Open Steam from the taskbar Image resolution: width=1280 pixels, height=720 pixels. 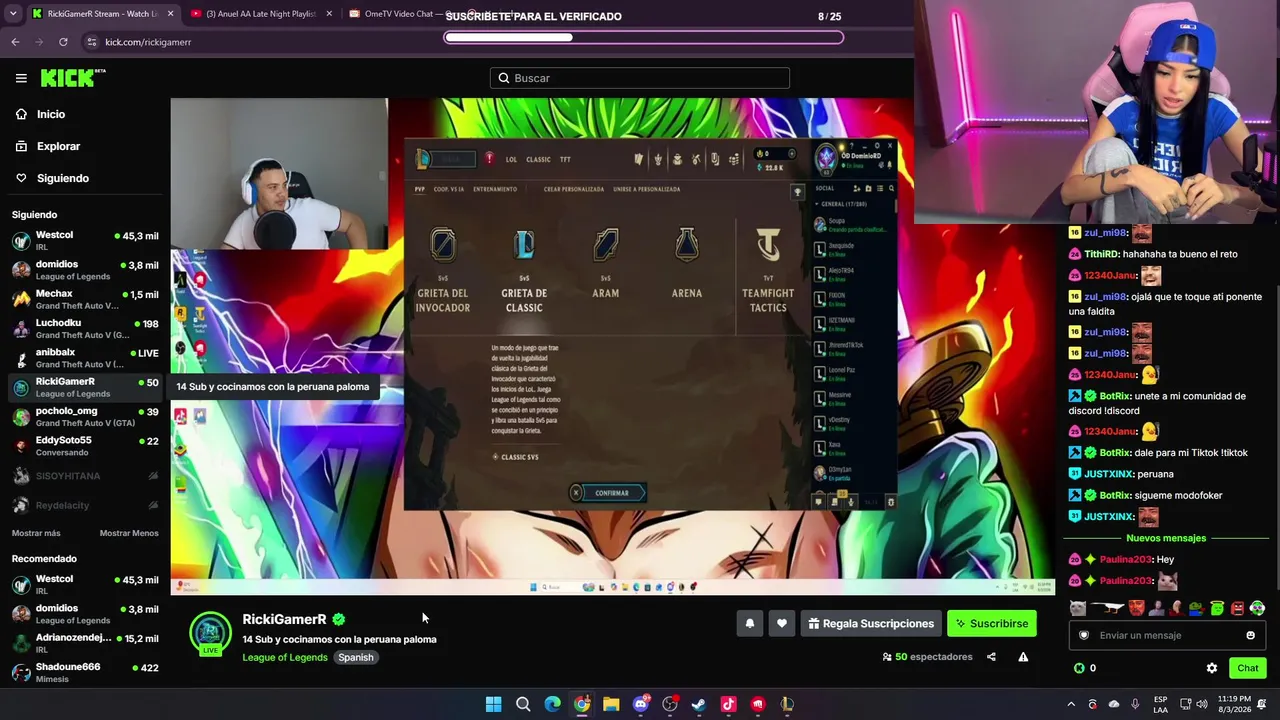pyautogui.click(x=699, y=704)
